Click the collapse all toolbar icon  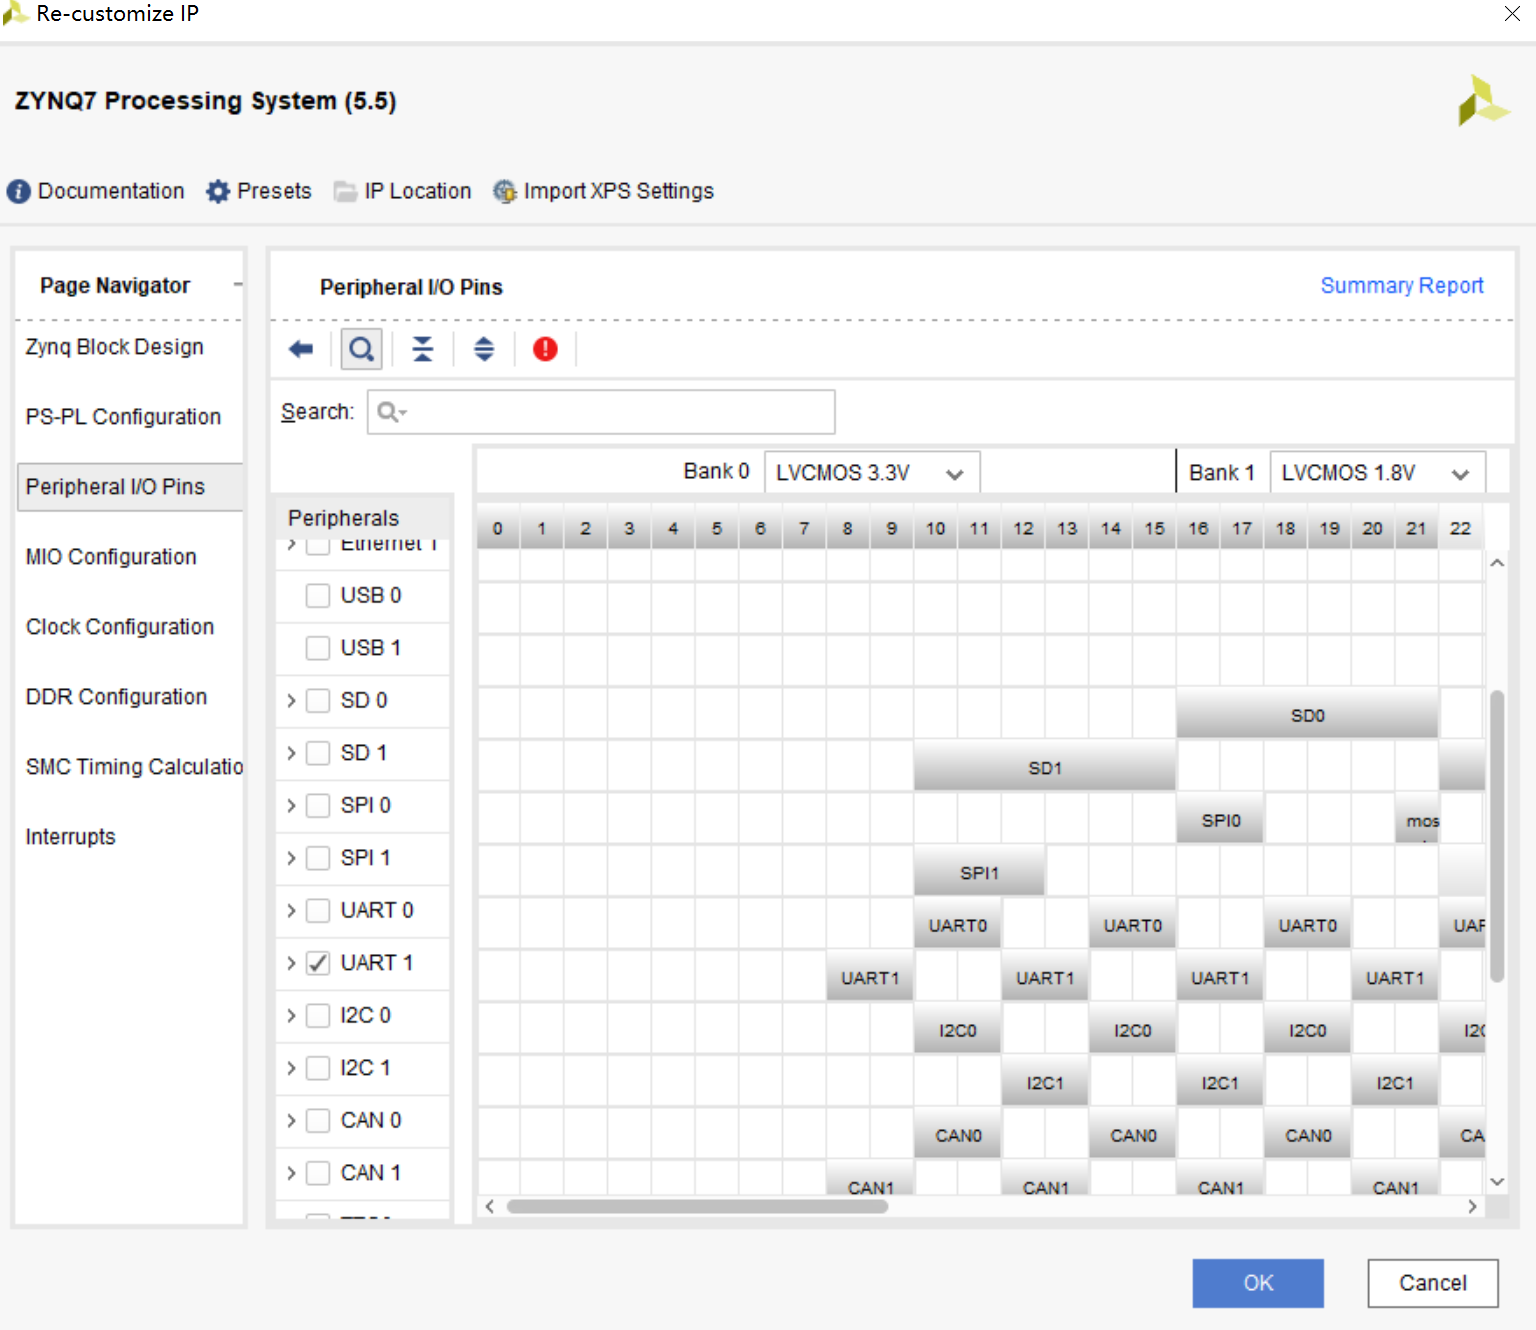click(423, 349)
